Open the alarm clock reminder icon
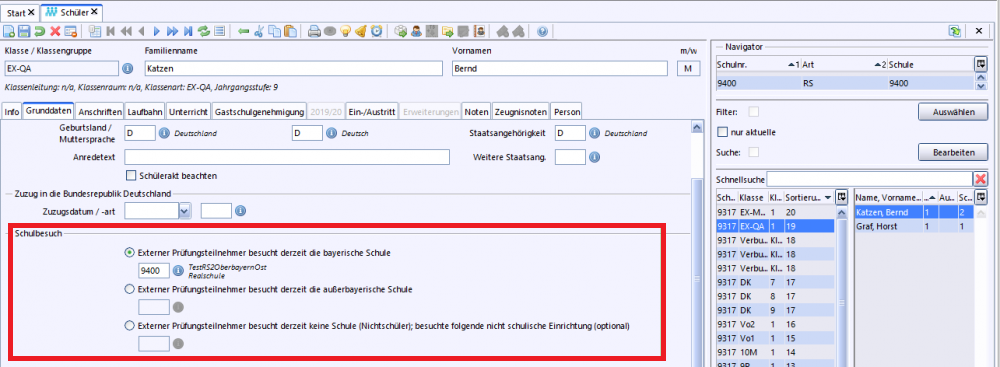Screen dimensions: 1000x367 pyautogui.click(x=376, y=31)
